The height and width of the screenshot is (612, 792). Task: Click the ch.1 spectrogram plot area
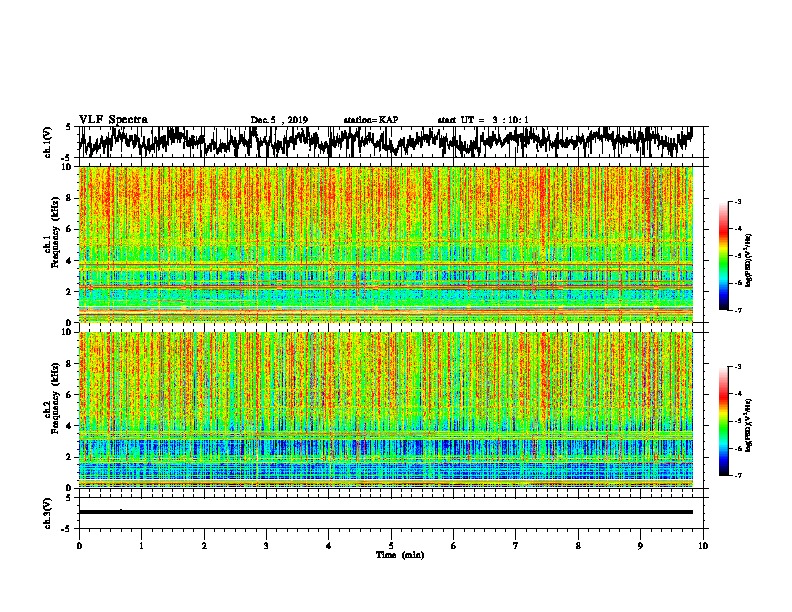(x=386, y=244)
